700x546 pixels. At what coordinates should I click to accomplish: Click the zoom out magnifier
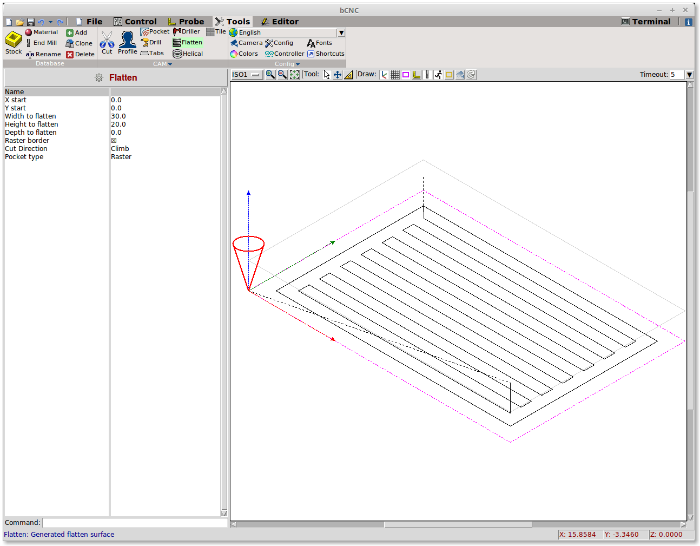pos(282,75)
